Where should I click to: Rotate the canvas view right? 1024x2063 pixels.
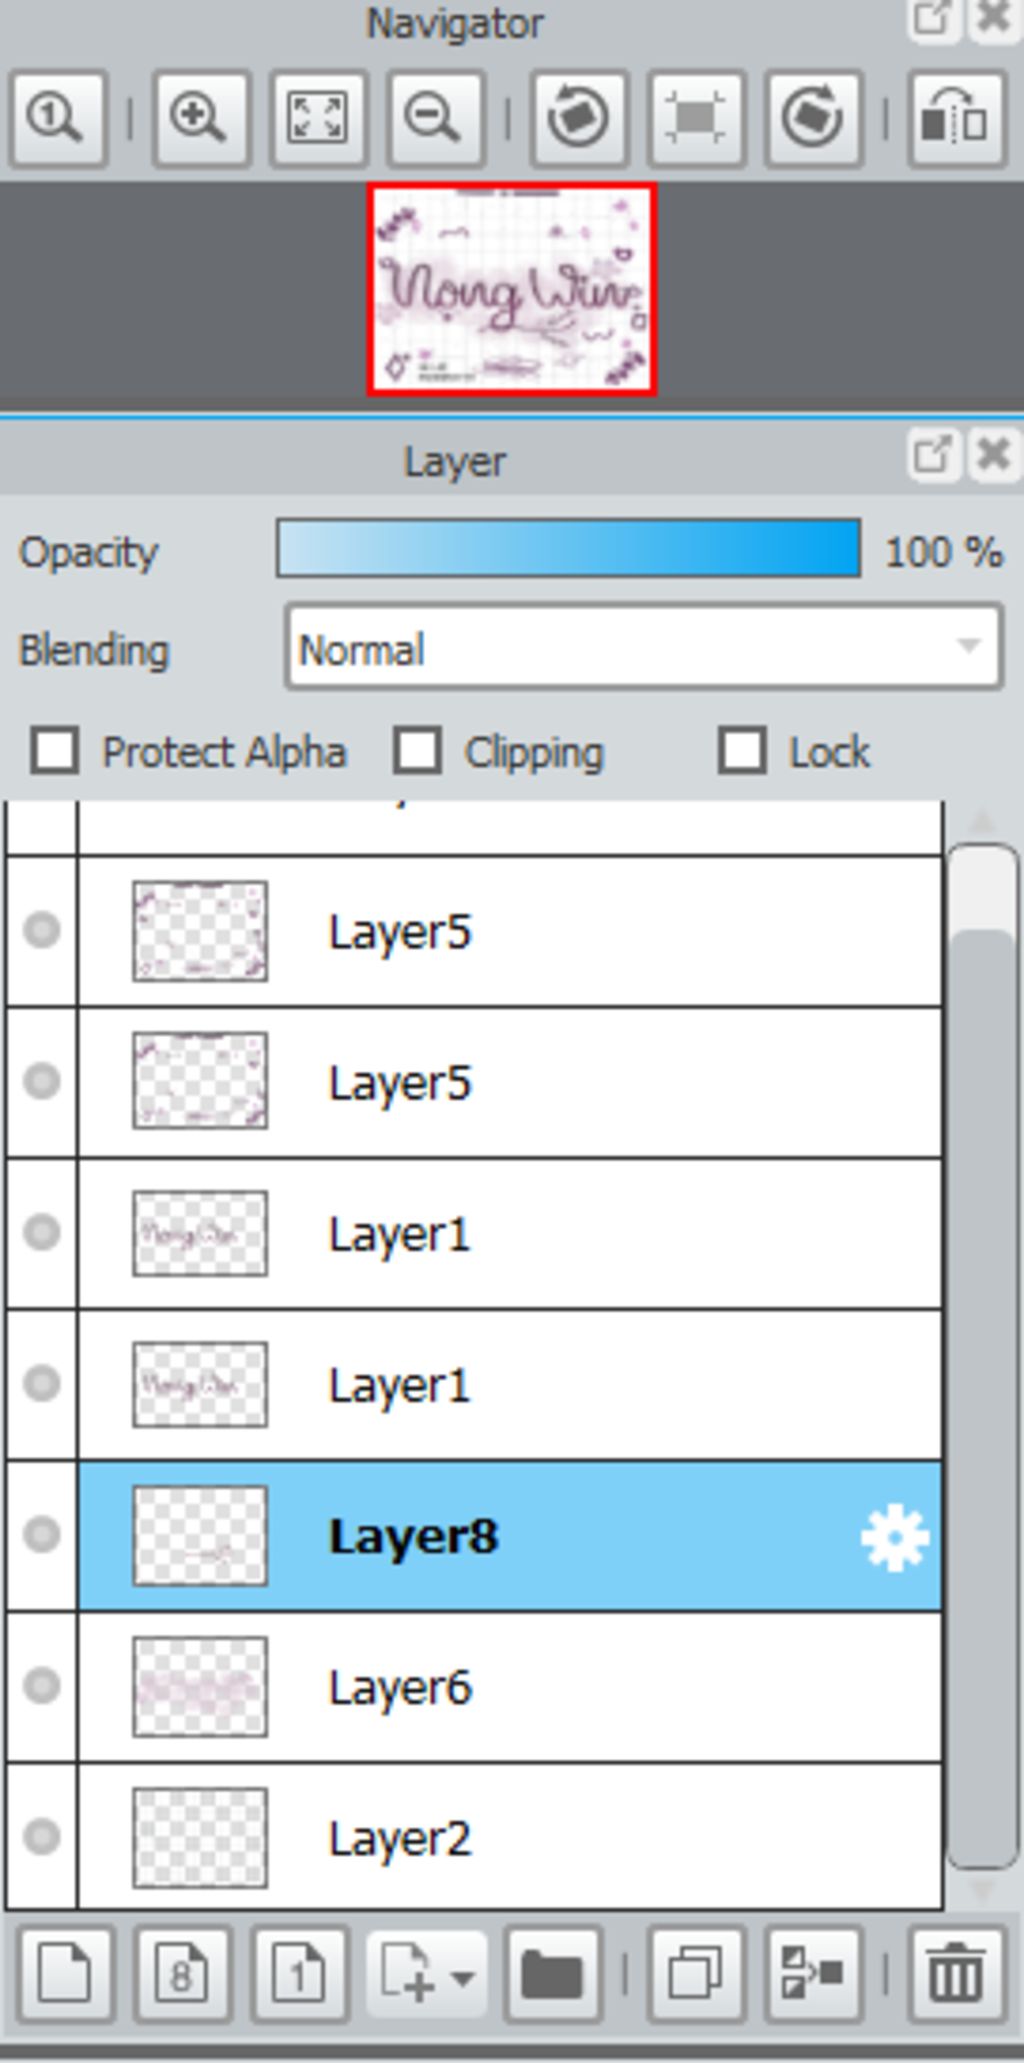[813, 118]
